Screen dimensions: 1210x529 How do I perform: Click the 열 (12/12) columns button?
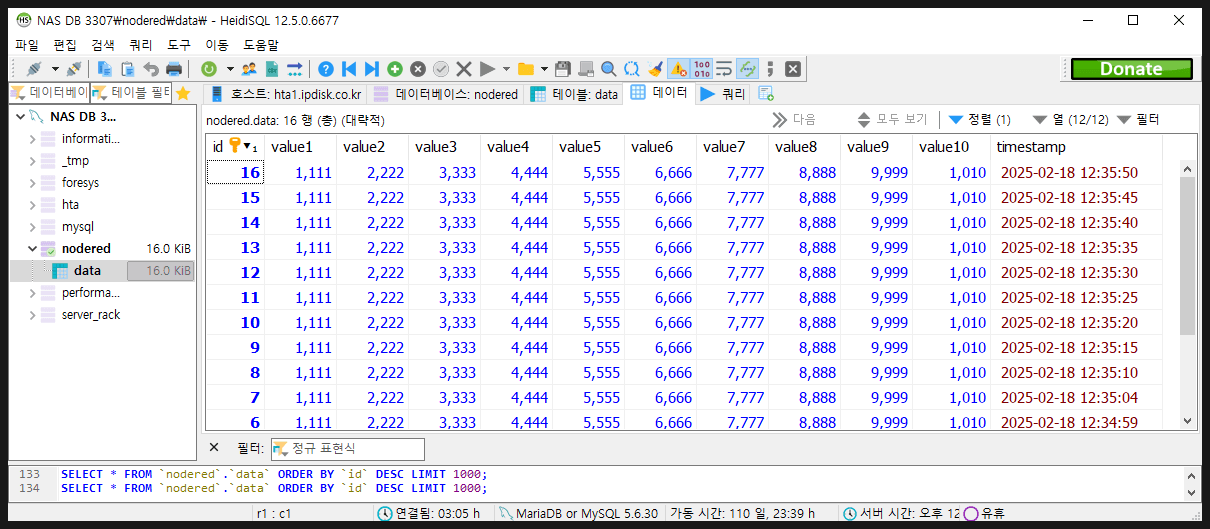coord(1070,120)
